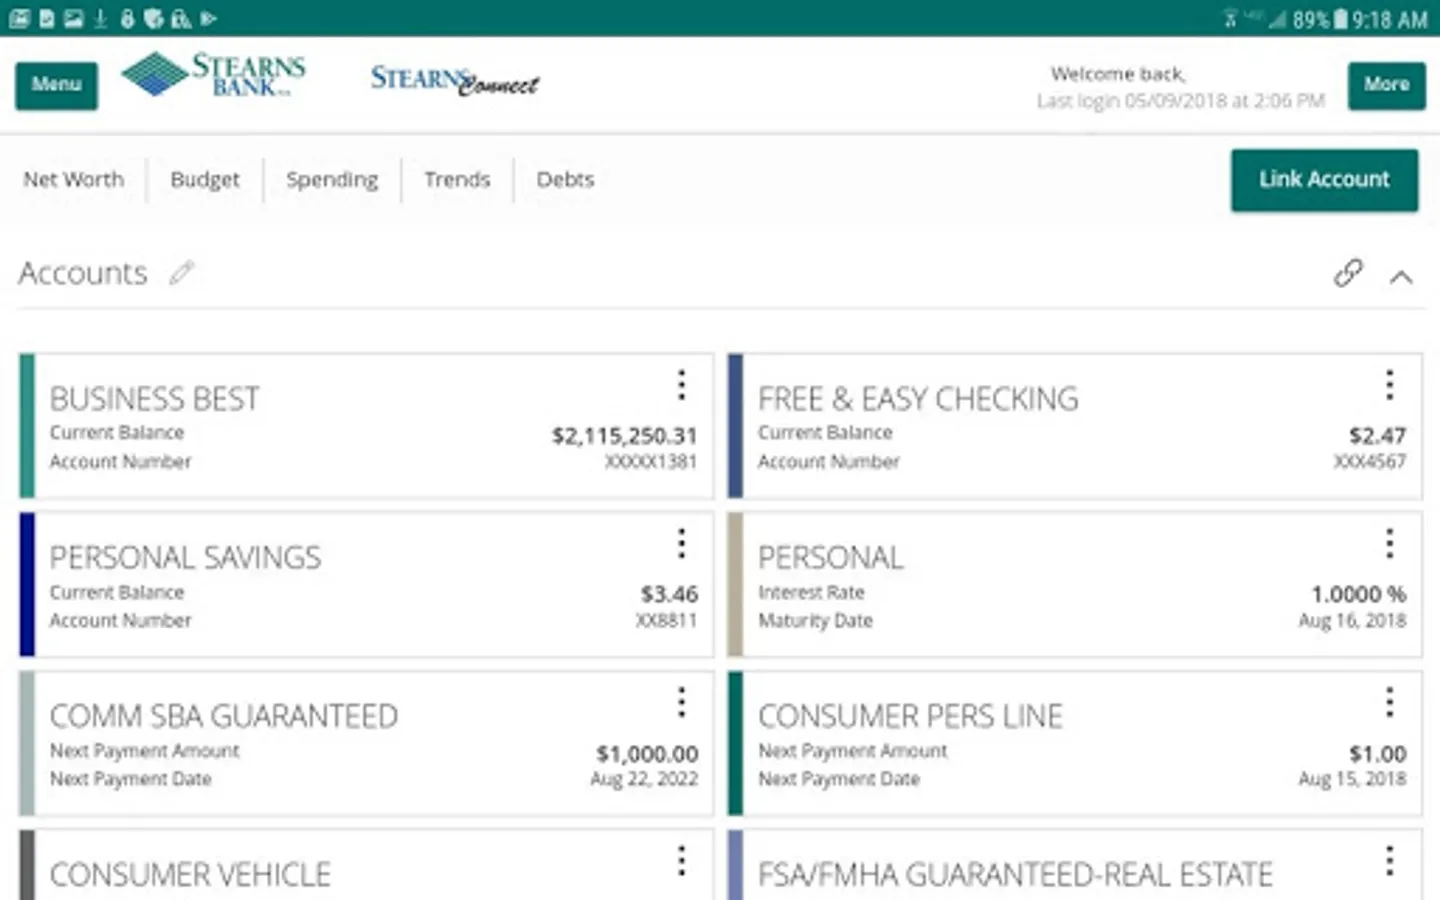Edit Accounts with the pencil icon
The height and width of the screenshot is (900, 1440).
tap(181, 273)
